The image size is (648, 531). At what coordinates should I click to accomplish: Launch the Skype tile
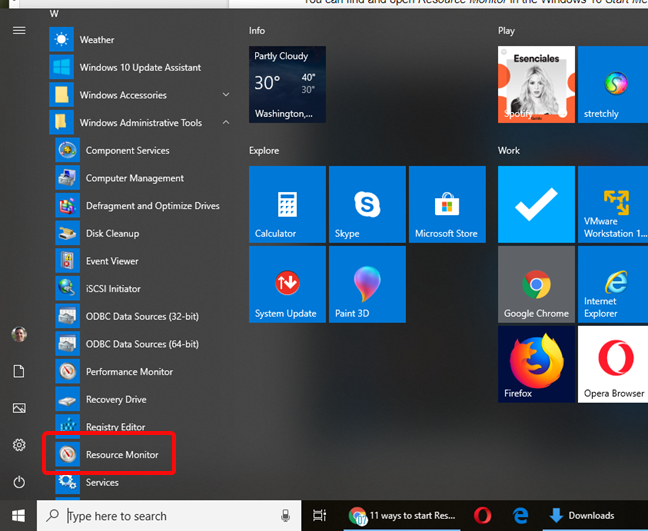pos(367,204)
